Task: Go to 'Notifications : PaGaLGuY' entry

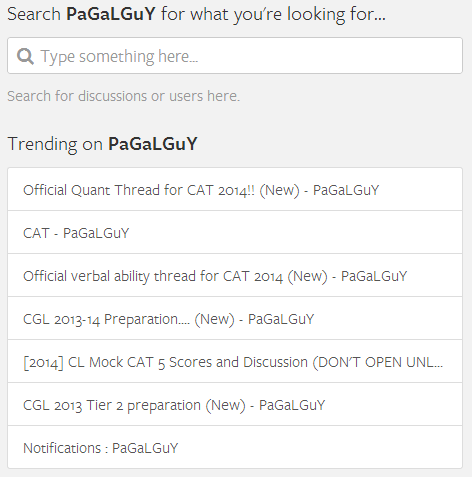Action: [235, 447]
